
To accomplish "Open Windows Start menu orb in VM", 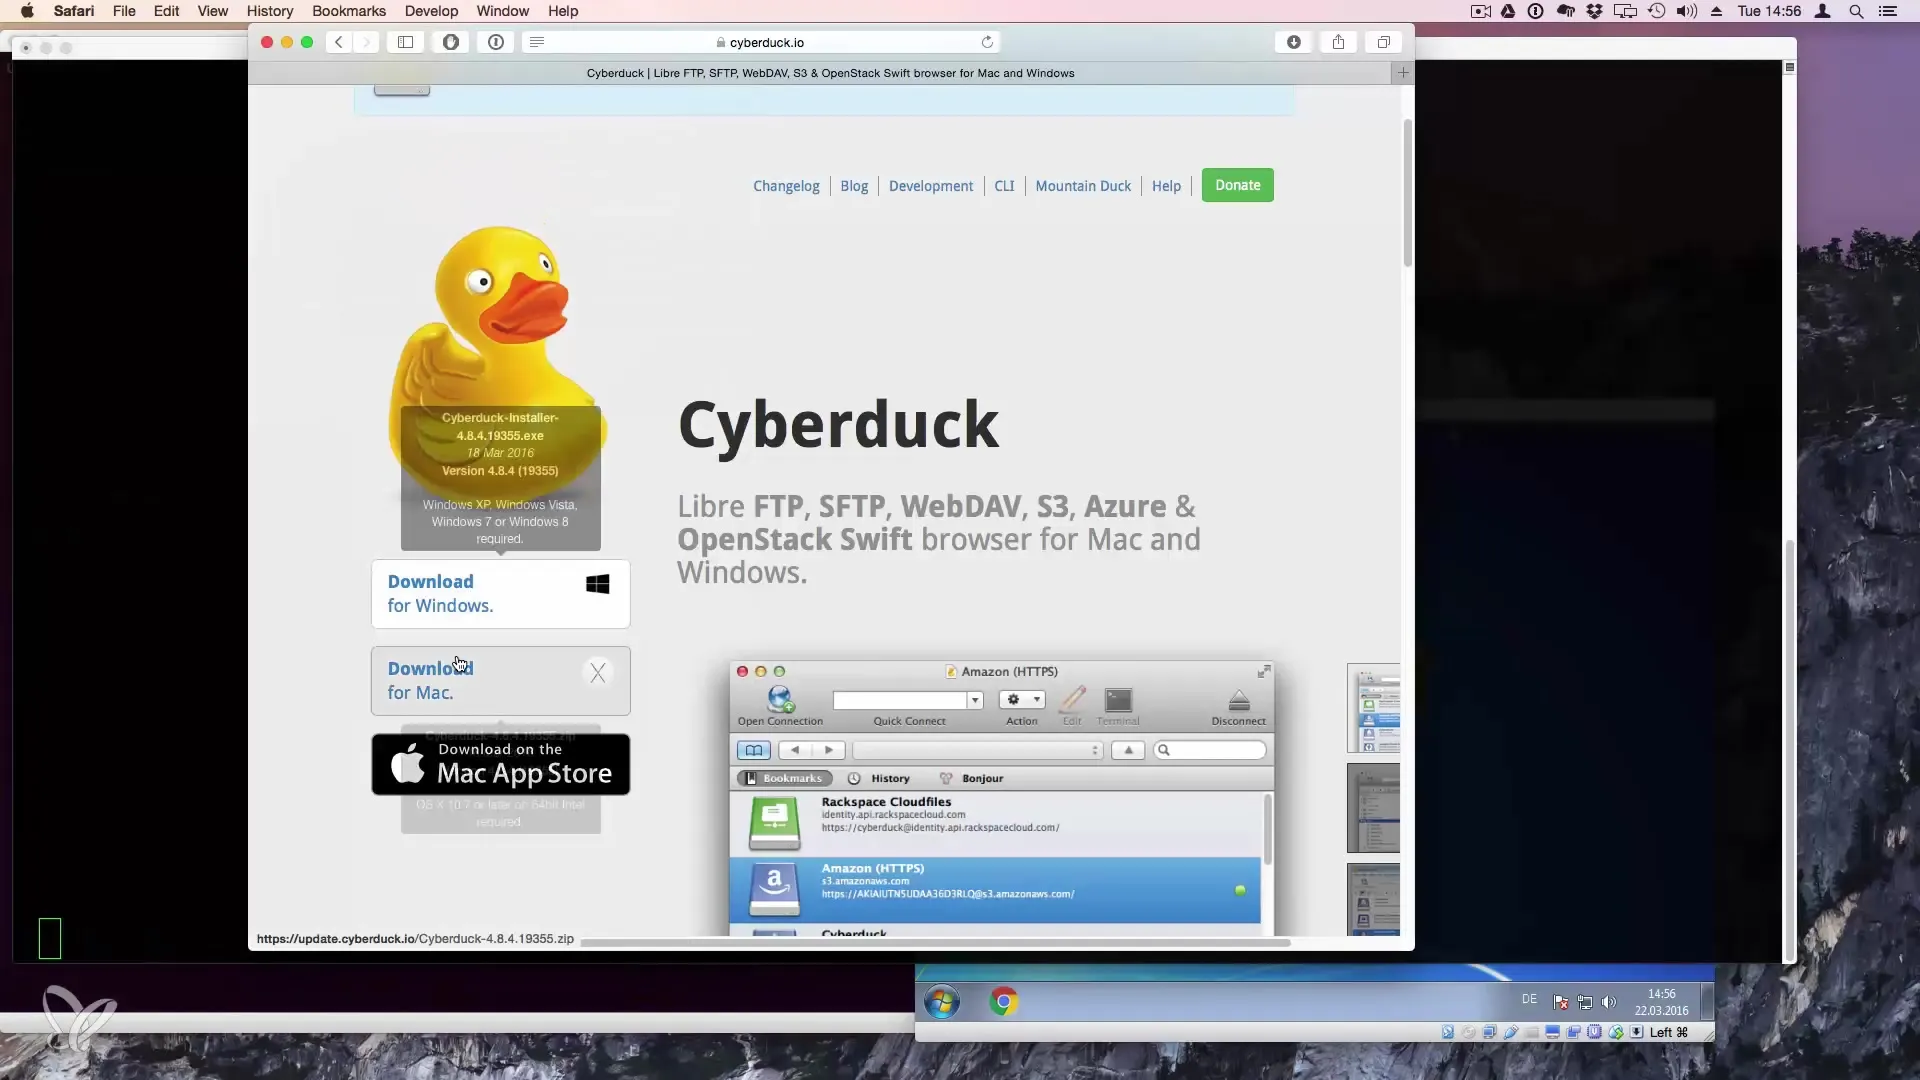I will click(941, 1001).
